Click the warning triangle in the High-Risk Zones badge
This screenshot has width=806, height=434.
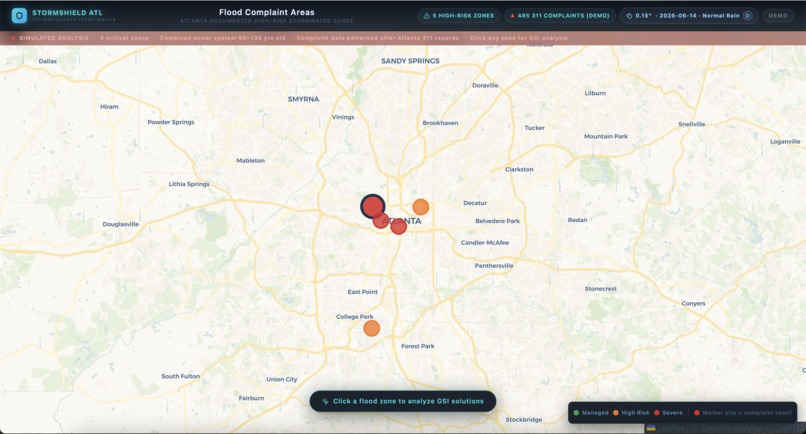pos(427,16)
